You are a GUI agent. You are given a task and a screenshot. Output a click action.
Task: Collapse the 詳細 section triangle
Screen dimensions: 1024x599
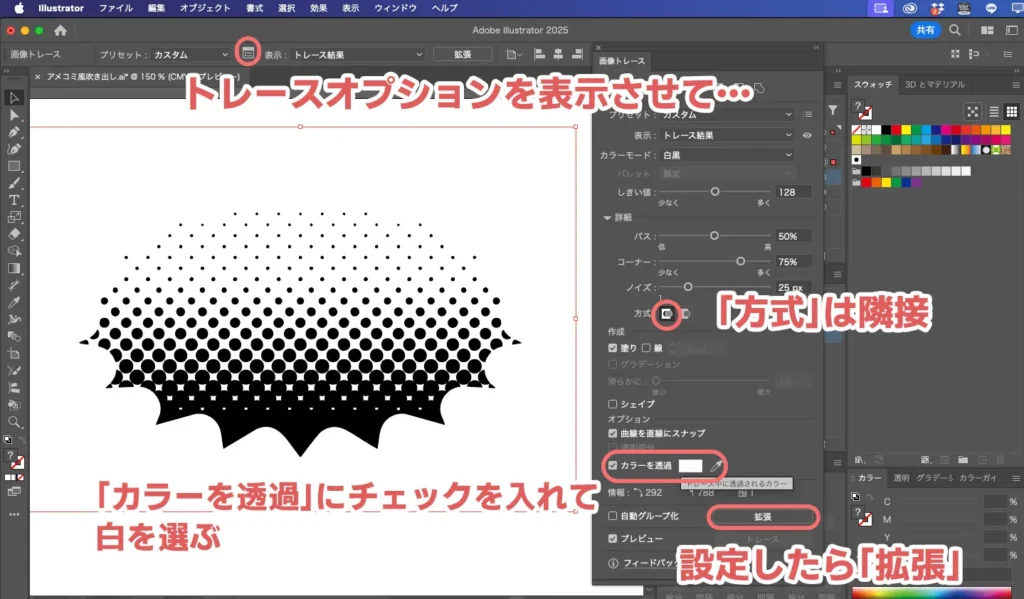(x=605, y=217)
